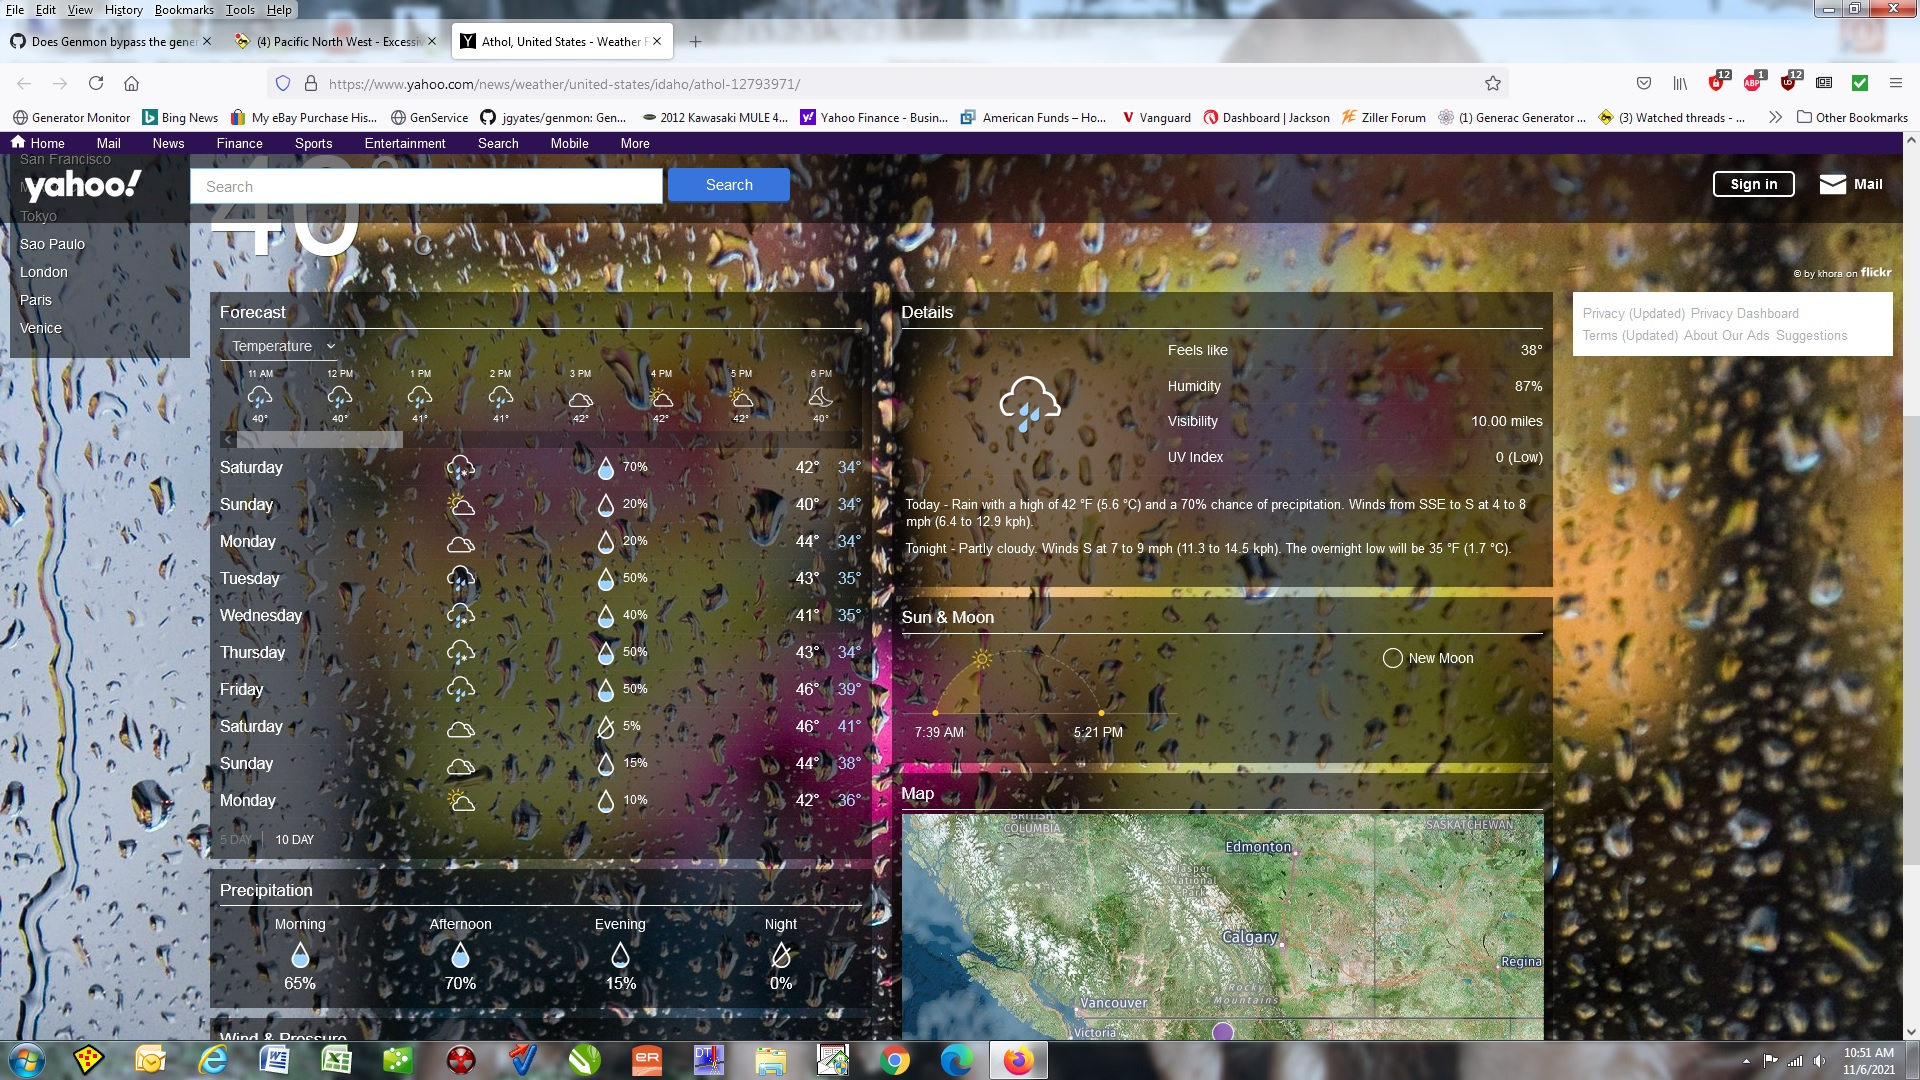Click the Yahoo logo
The width and height of the screenshot is (1920, 1080).
point(81,186)
